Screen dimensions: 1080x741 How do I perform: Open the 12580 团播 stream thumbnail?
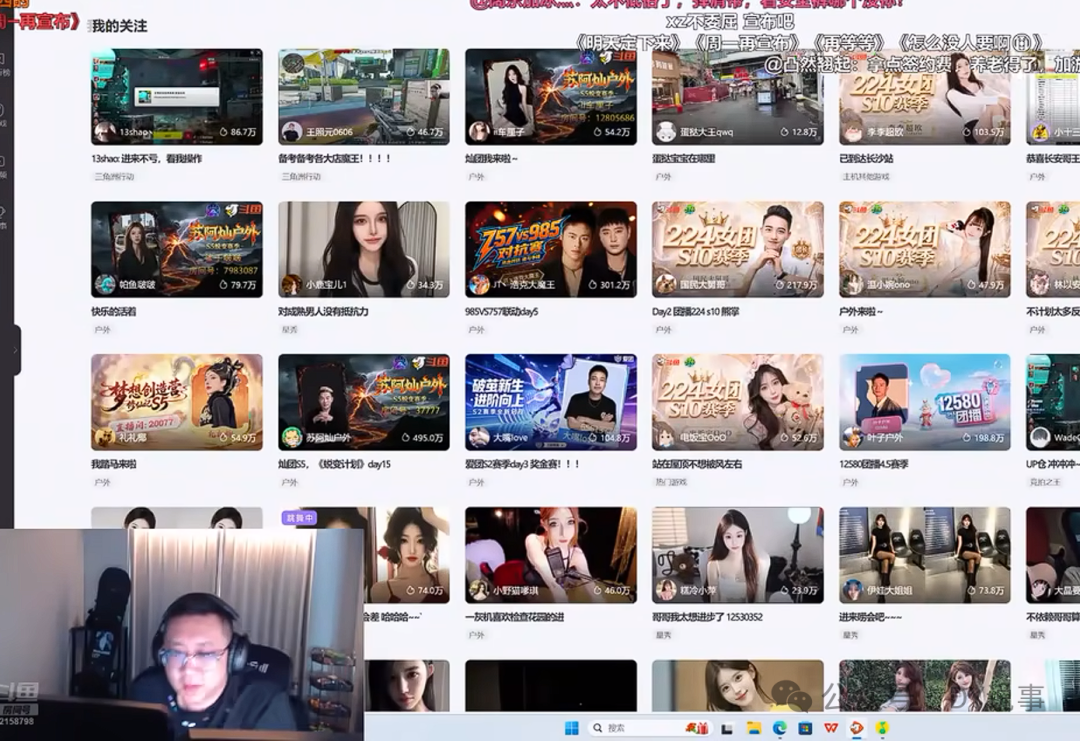(925, 402)
